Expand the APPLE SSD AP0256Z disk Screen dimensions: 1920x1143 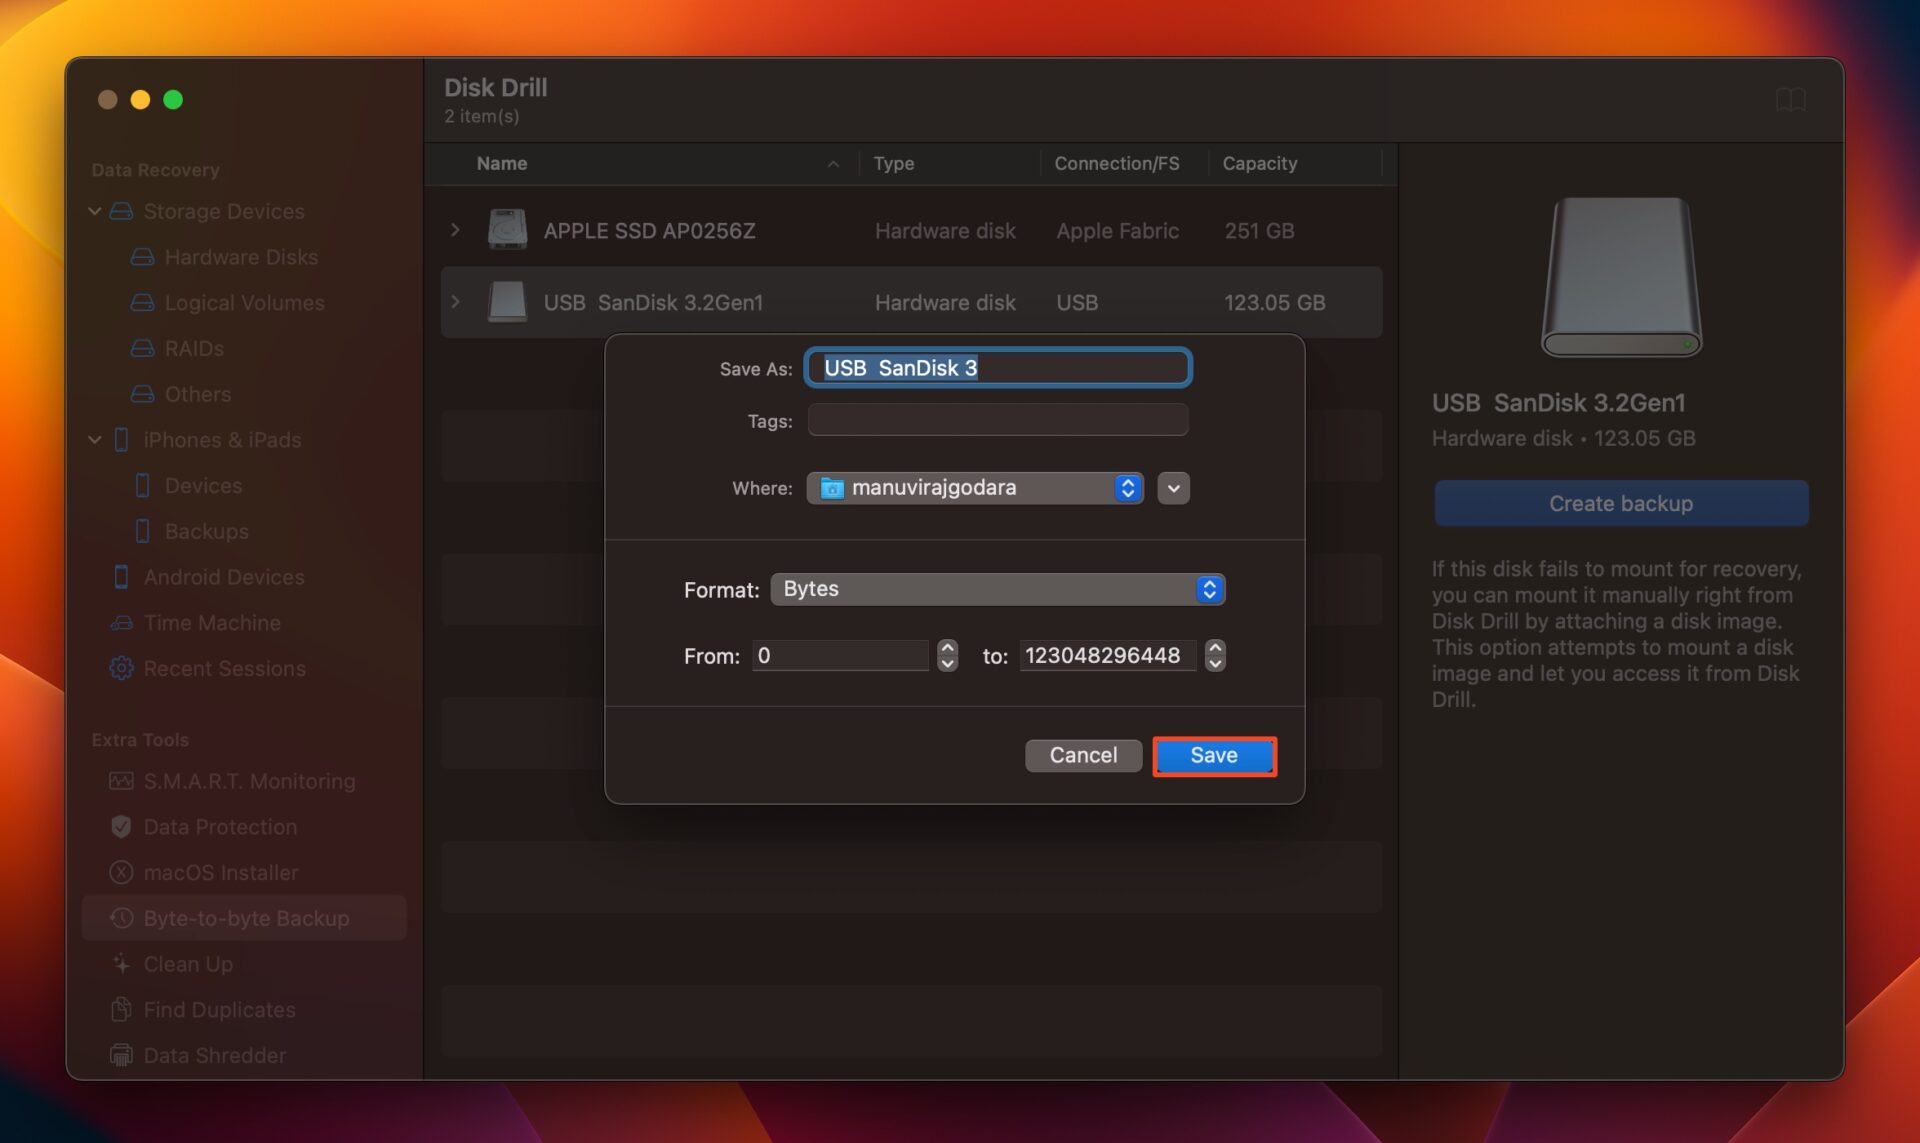pyautogui.click(x=456, y=230)
